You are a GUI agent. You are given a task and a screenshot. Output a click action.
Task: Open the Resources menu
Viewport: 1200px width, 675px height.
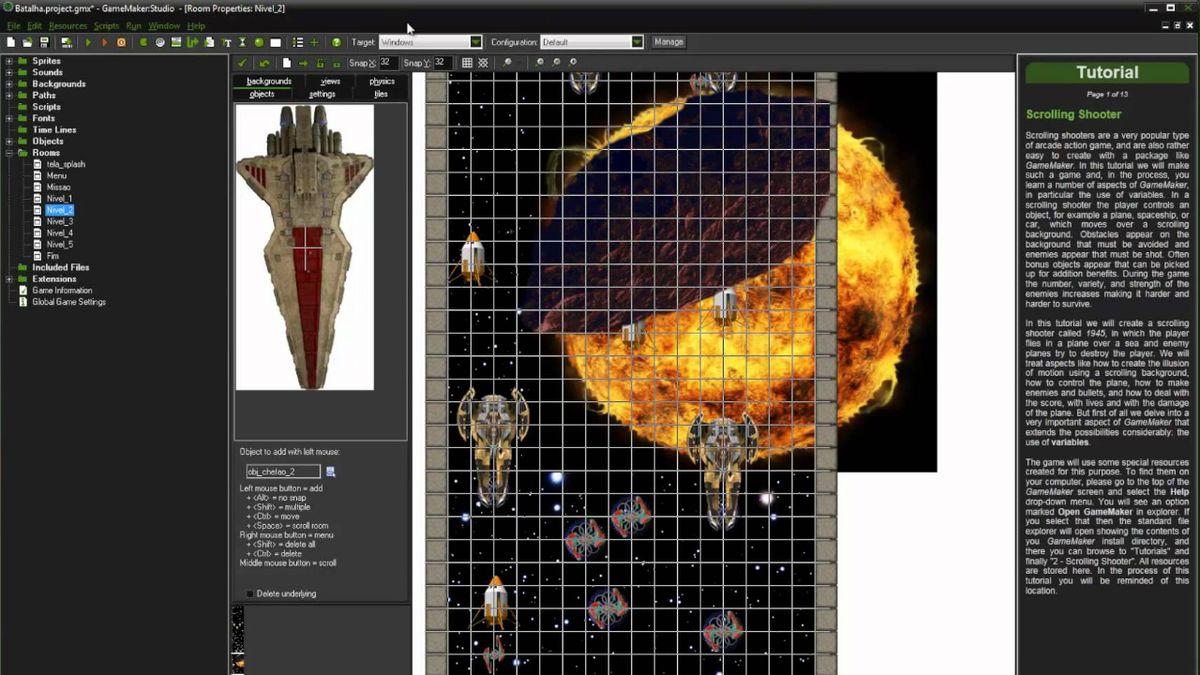(68, 26)
